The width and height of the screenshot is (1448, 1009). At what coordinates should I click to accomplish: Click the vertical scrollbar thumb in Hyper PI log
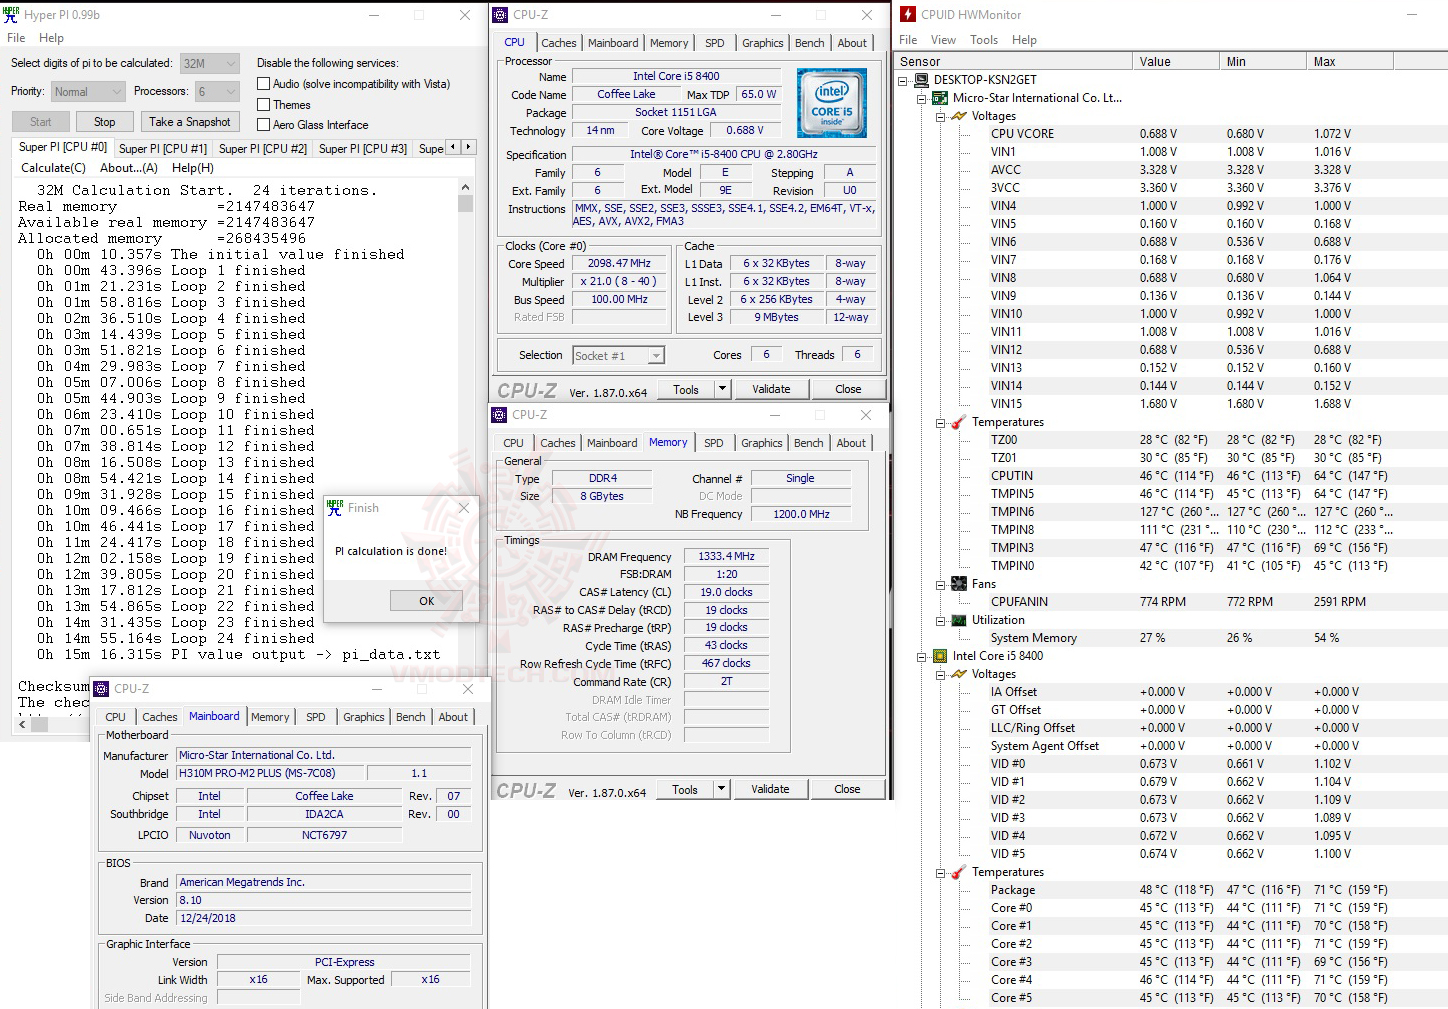pos(465,203)
